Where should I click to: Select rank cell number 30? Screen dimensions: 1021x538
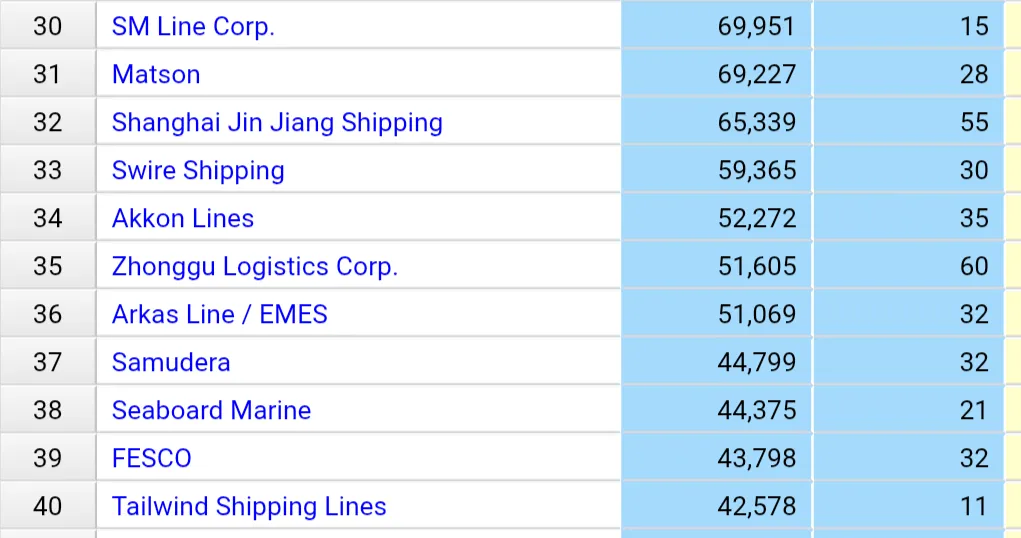tap(48, 25)
